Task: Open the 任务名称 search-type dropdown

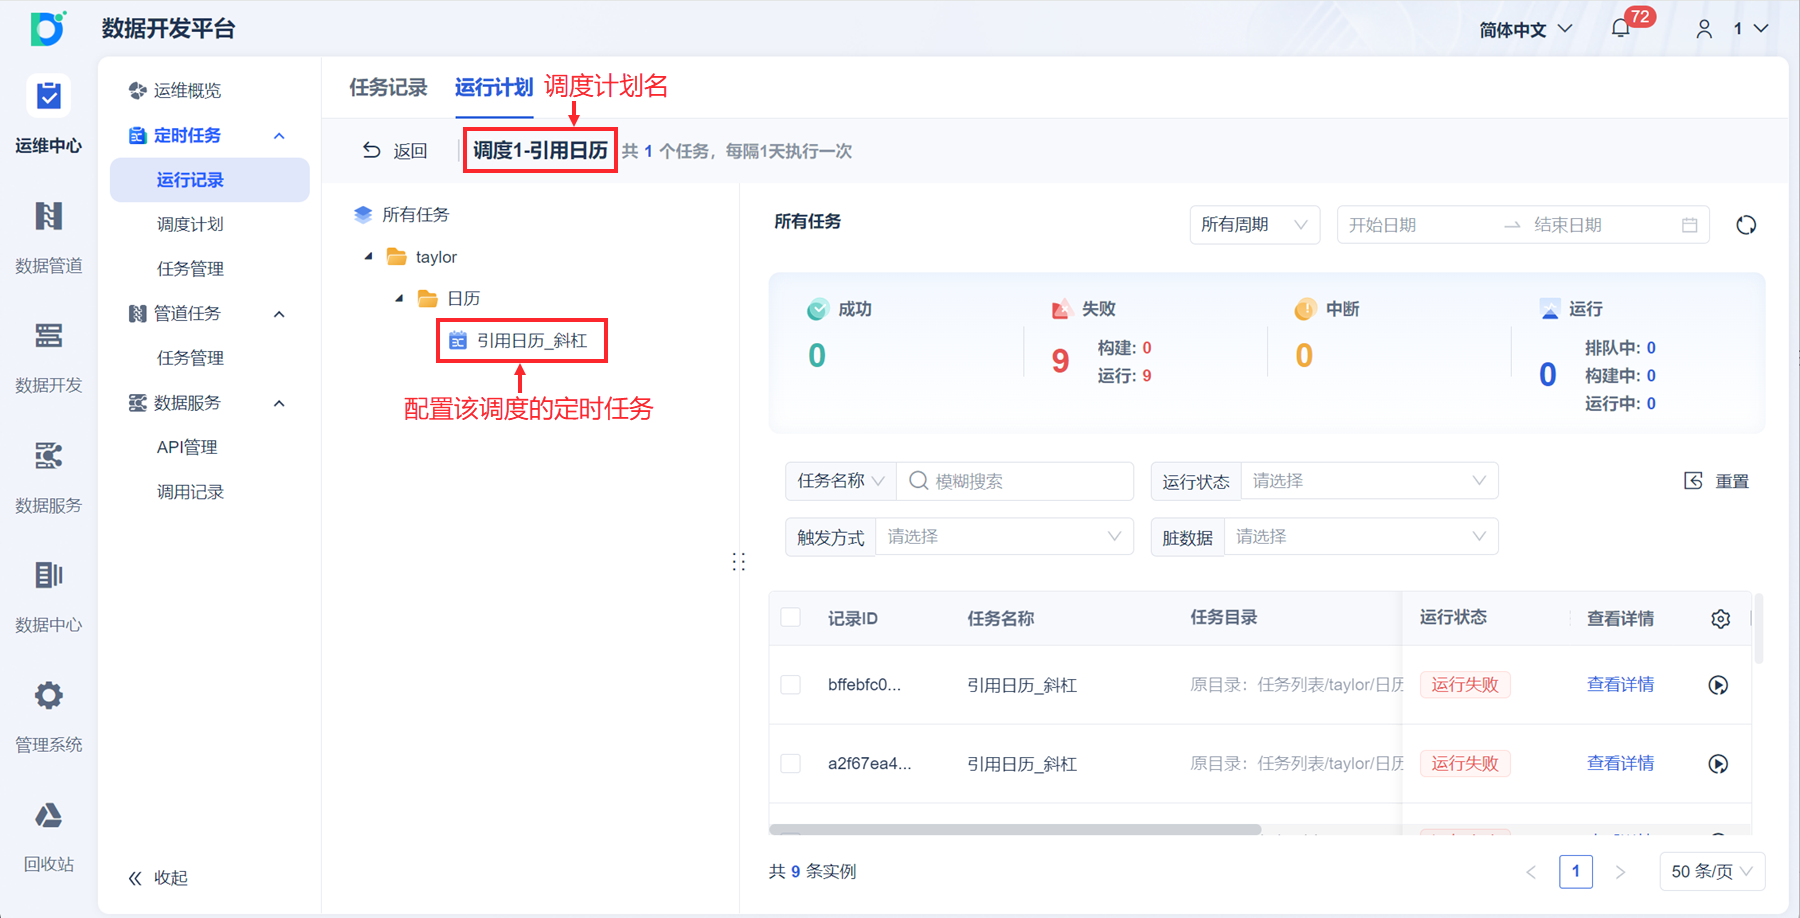Action: pos(841,481)
